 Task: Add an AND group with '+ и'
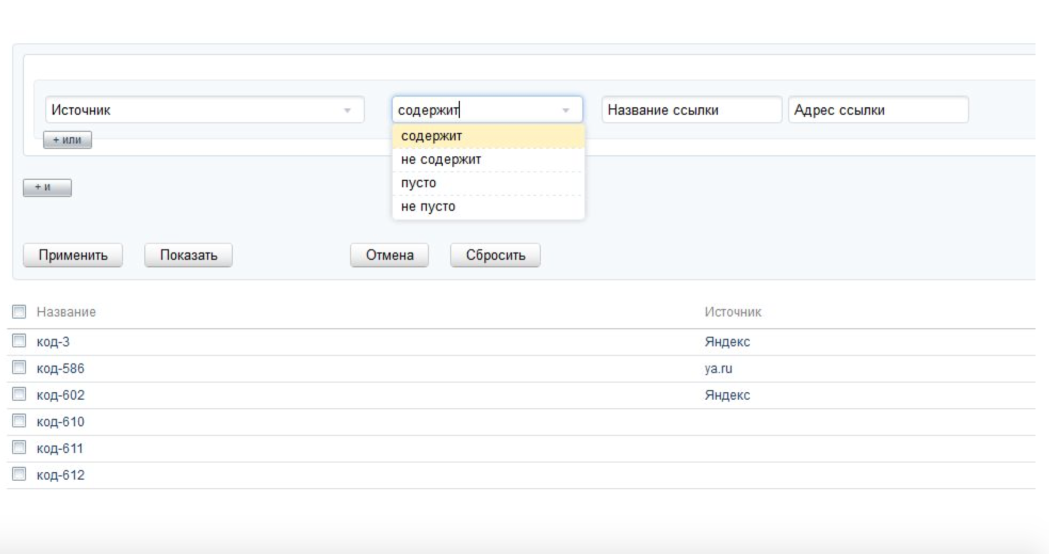(47, 187)
